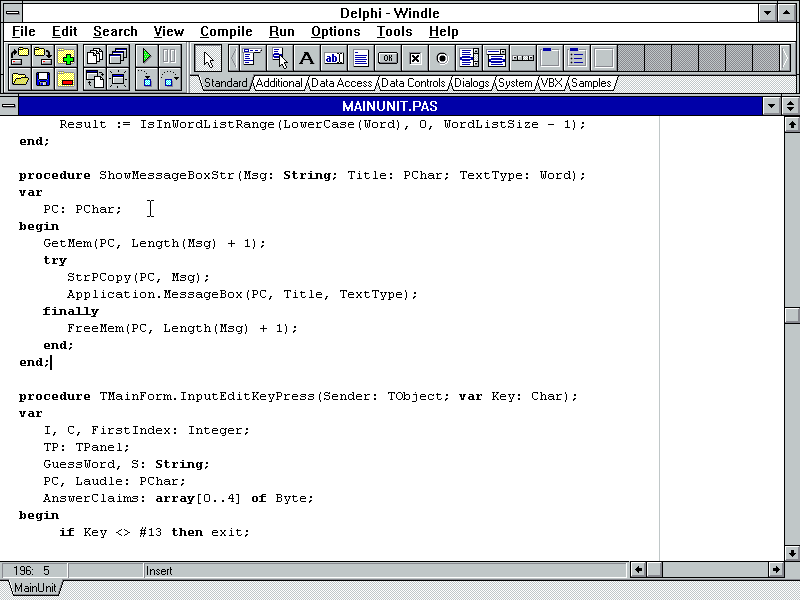
Task: Pick the OK Button component icon
Action: click(x=388, y=58)
